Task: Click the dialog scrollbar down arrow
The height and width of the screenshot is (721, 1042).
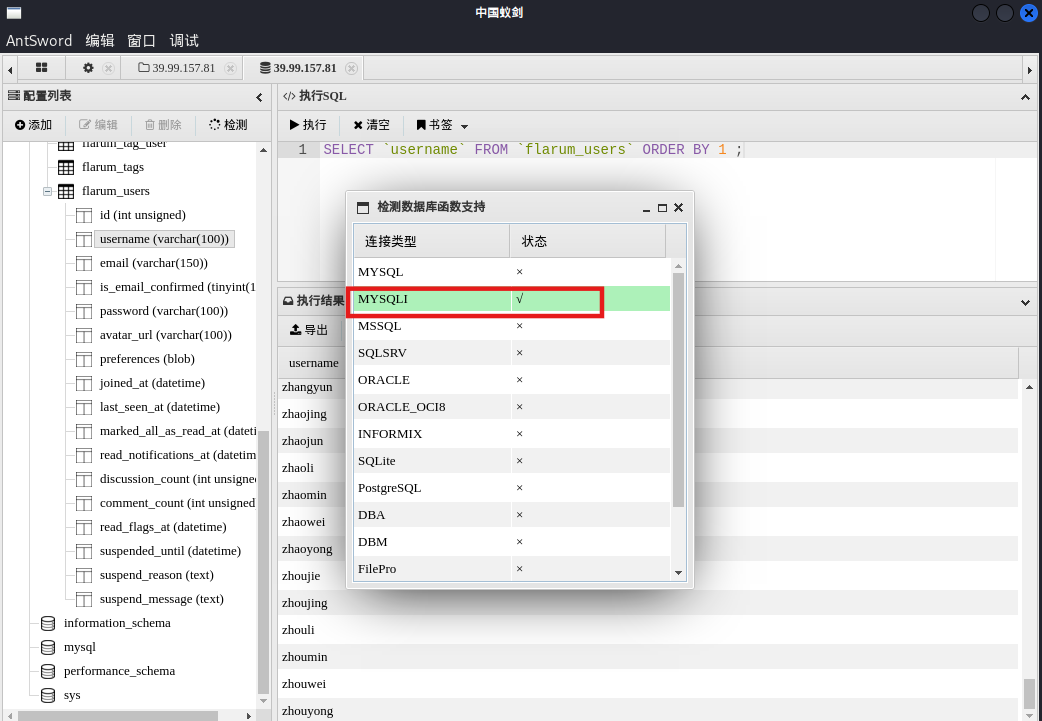Action: (x=678, y=572)
